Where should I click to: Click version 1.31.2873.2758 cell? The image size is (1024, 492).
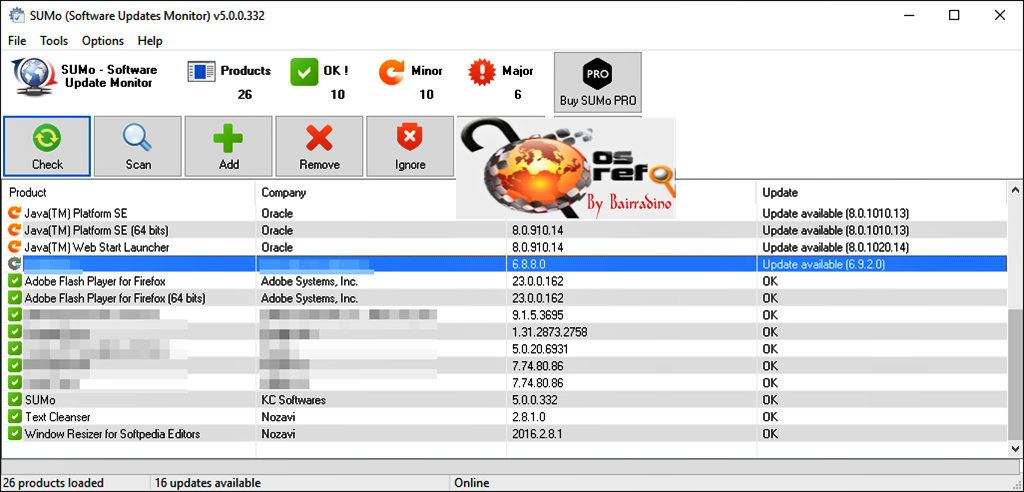coord(550,332)
